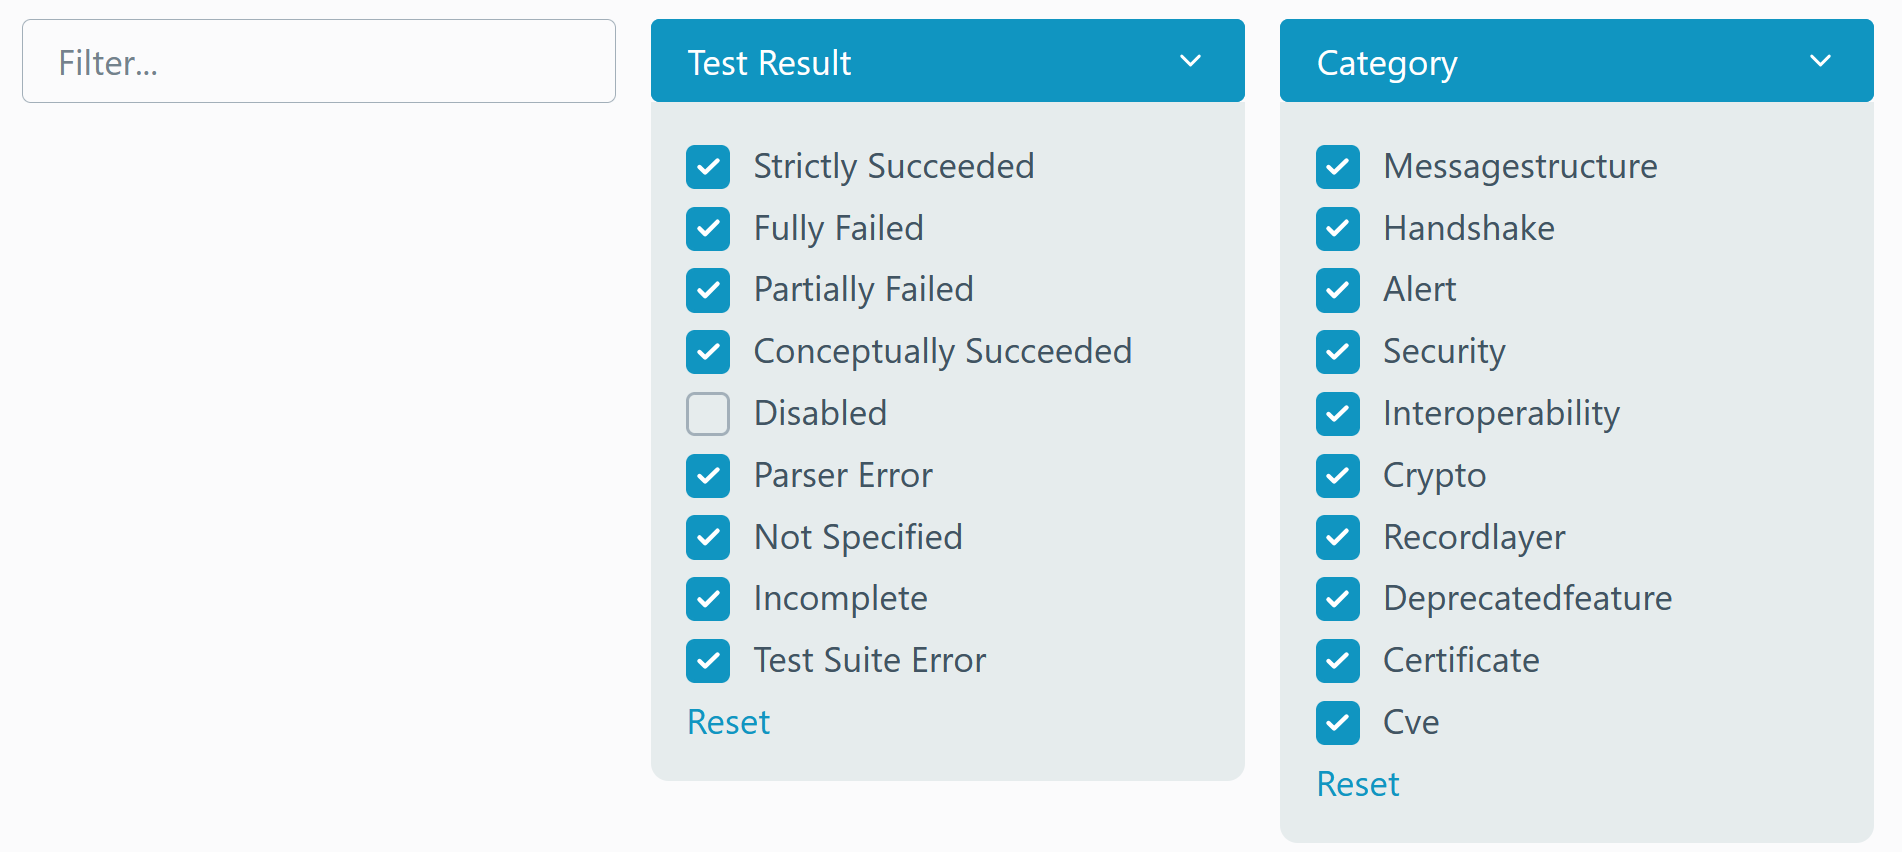
Task: Collapse the Test Result dropdown chevron
Action: coord(1190,61)
